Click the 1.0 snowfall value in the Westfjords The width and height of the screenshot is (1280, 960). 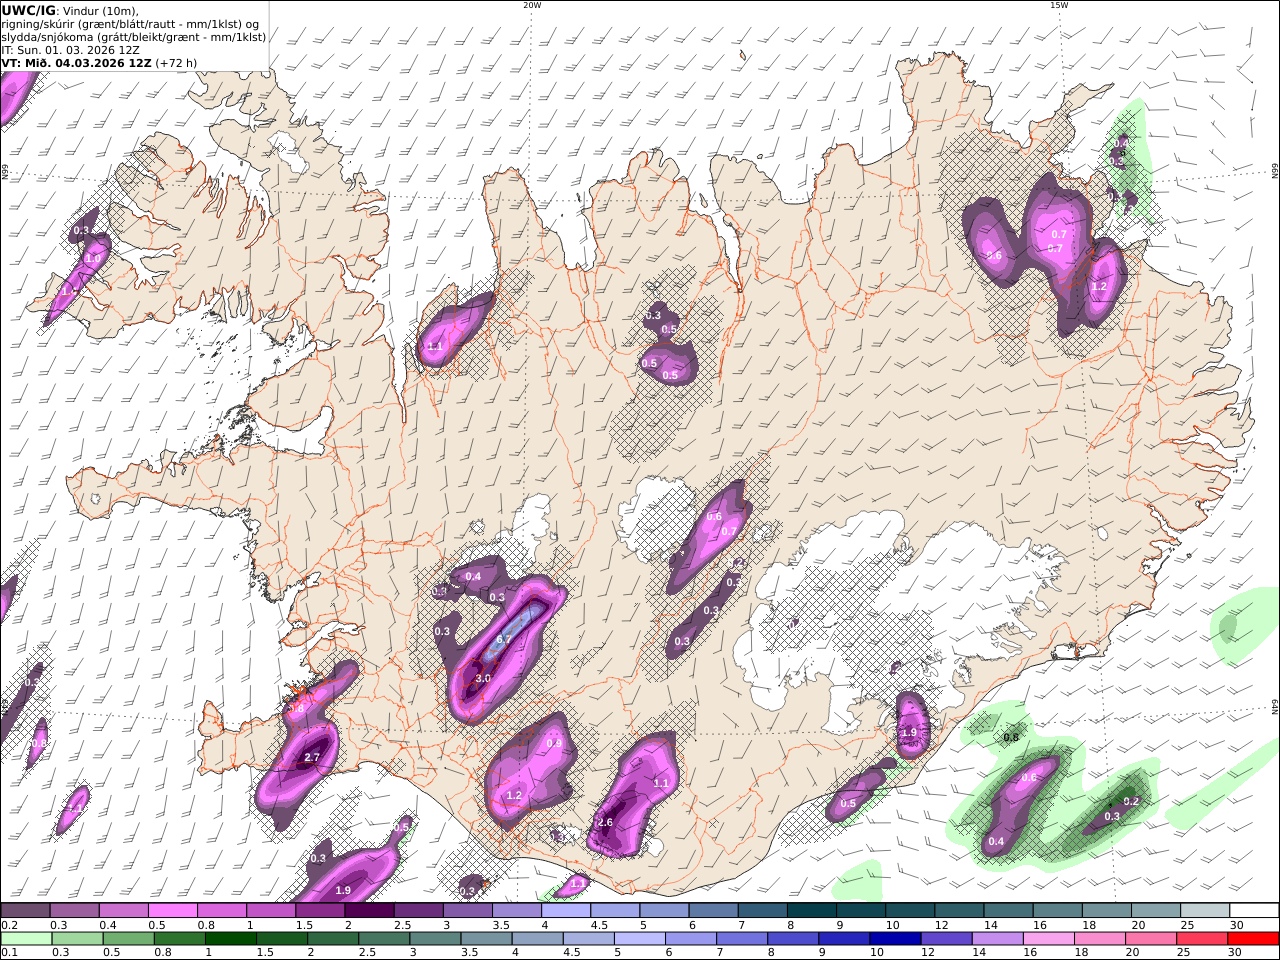[92, 258]
